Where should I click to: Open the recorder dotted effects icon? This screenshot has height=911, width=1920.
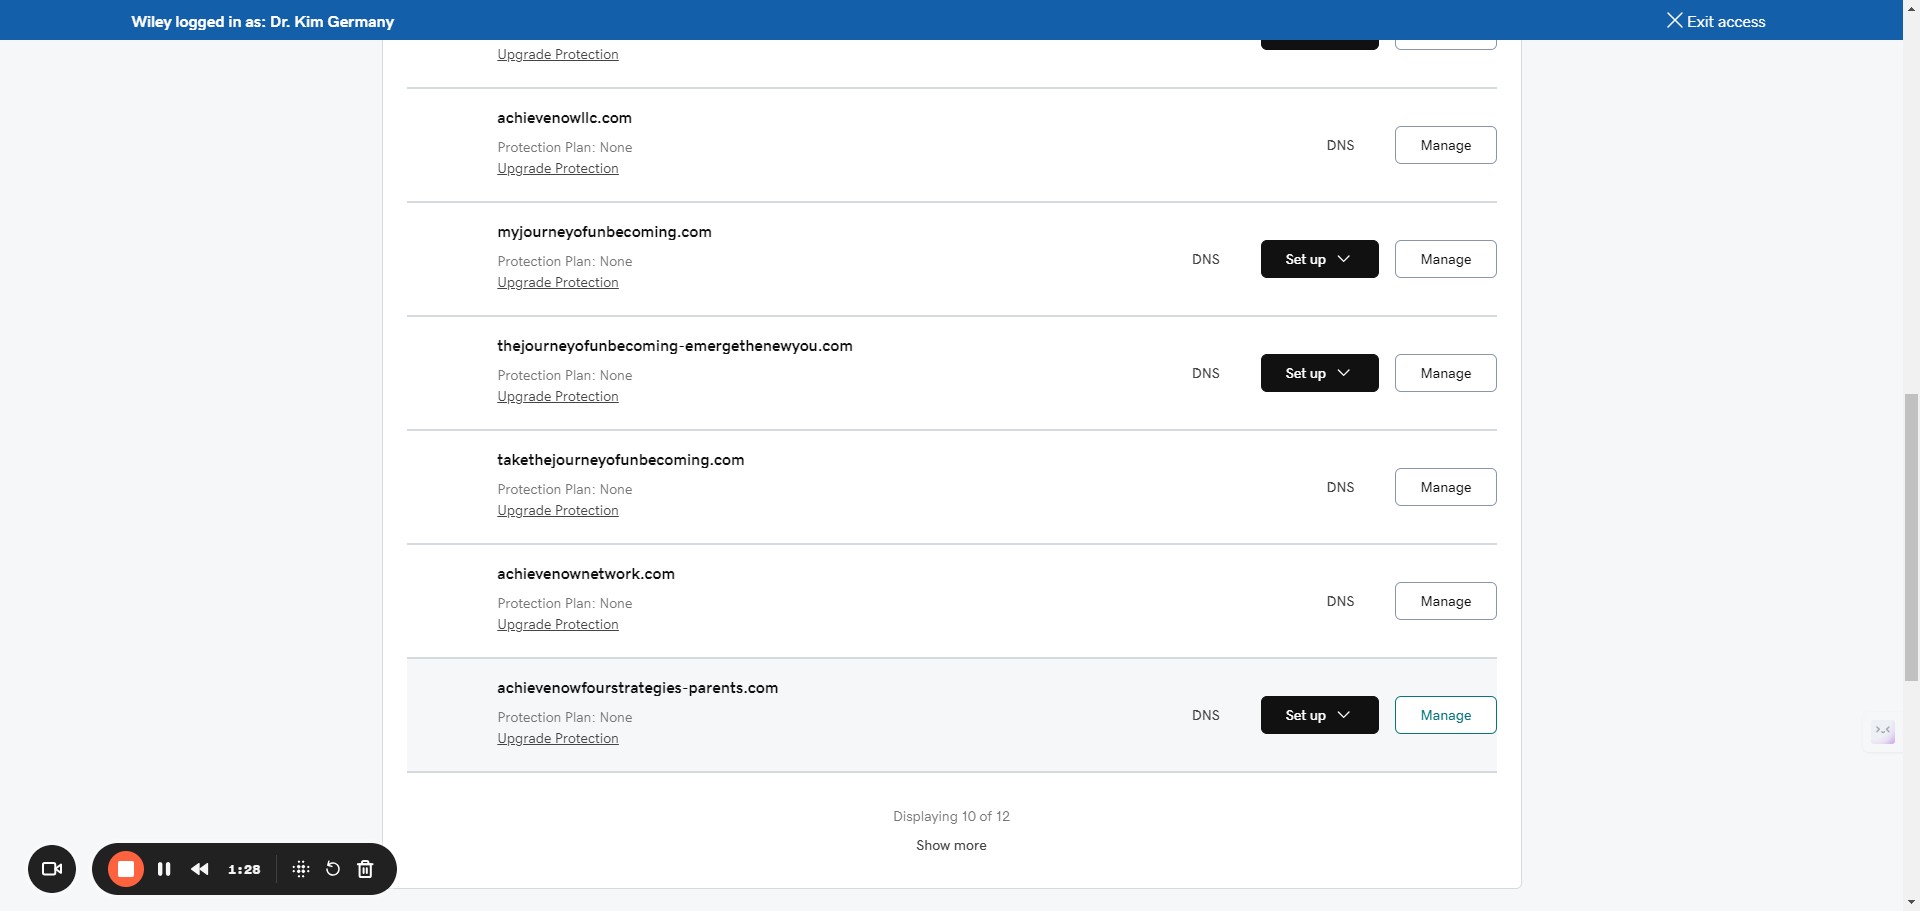point(301,869)
